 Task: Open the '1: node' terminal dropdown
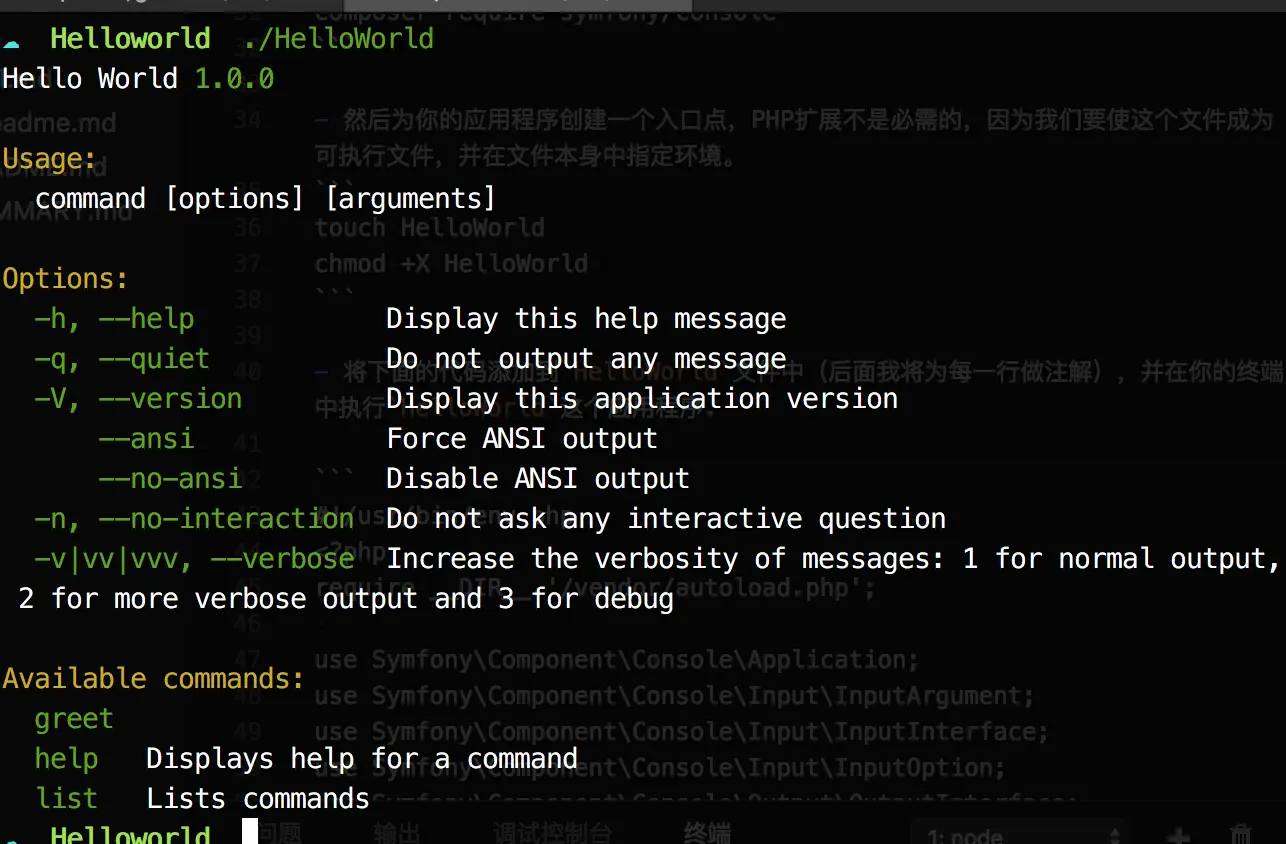coord(1020,835)
